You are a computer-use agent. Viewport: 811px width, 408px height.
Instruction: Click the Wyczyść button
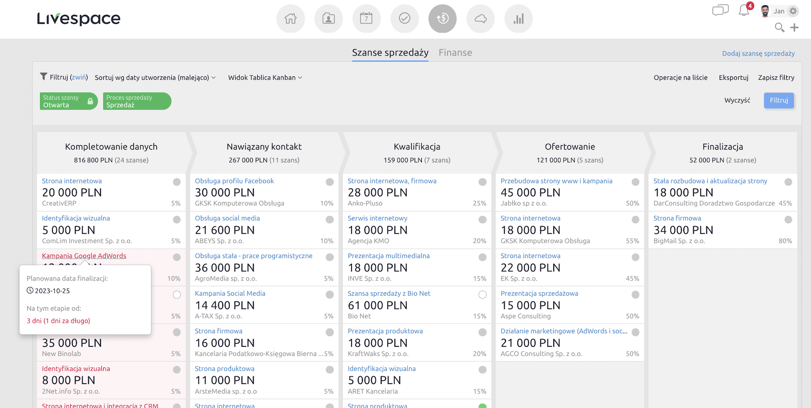[x=737, y=101]
